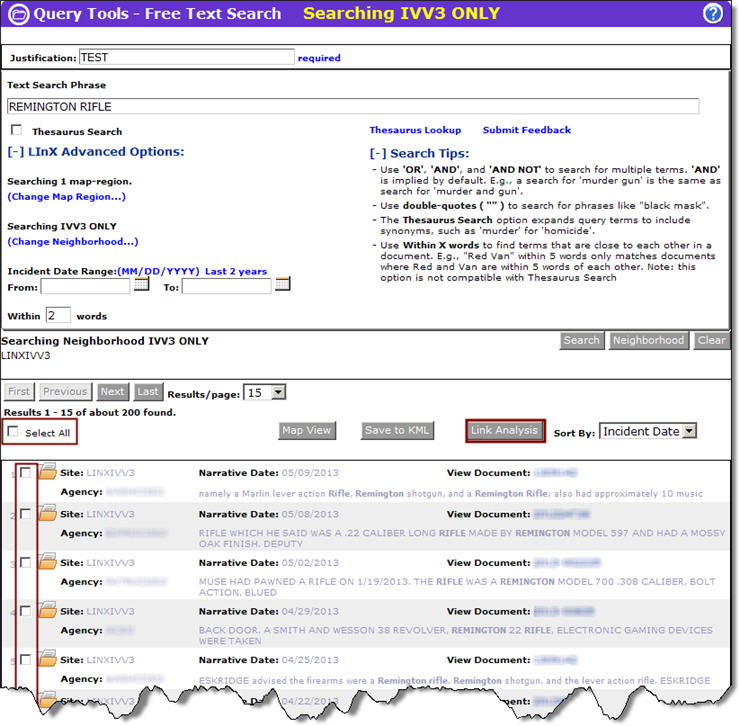
Task: Collapse LInX Advanced Options section
Action: 96,152
